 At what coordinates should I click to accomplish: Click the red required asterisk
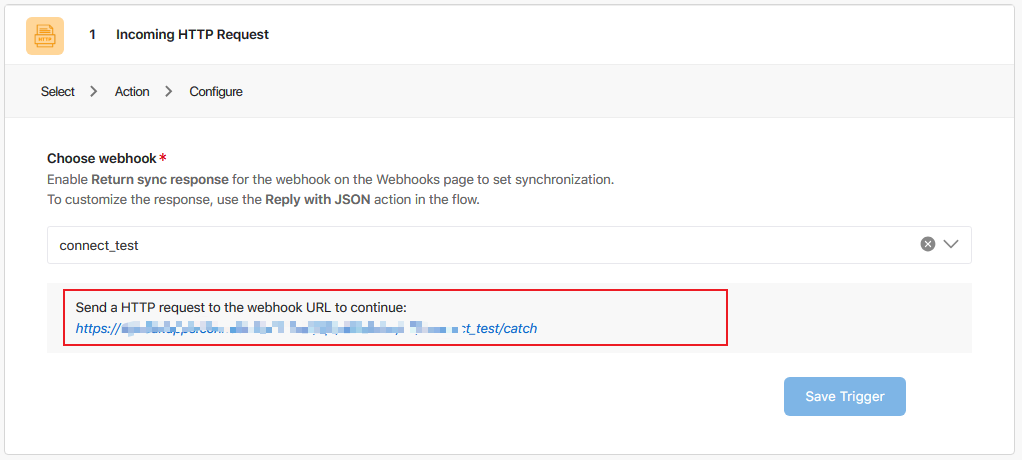pyautogui.click(x=163, y=158)
